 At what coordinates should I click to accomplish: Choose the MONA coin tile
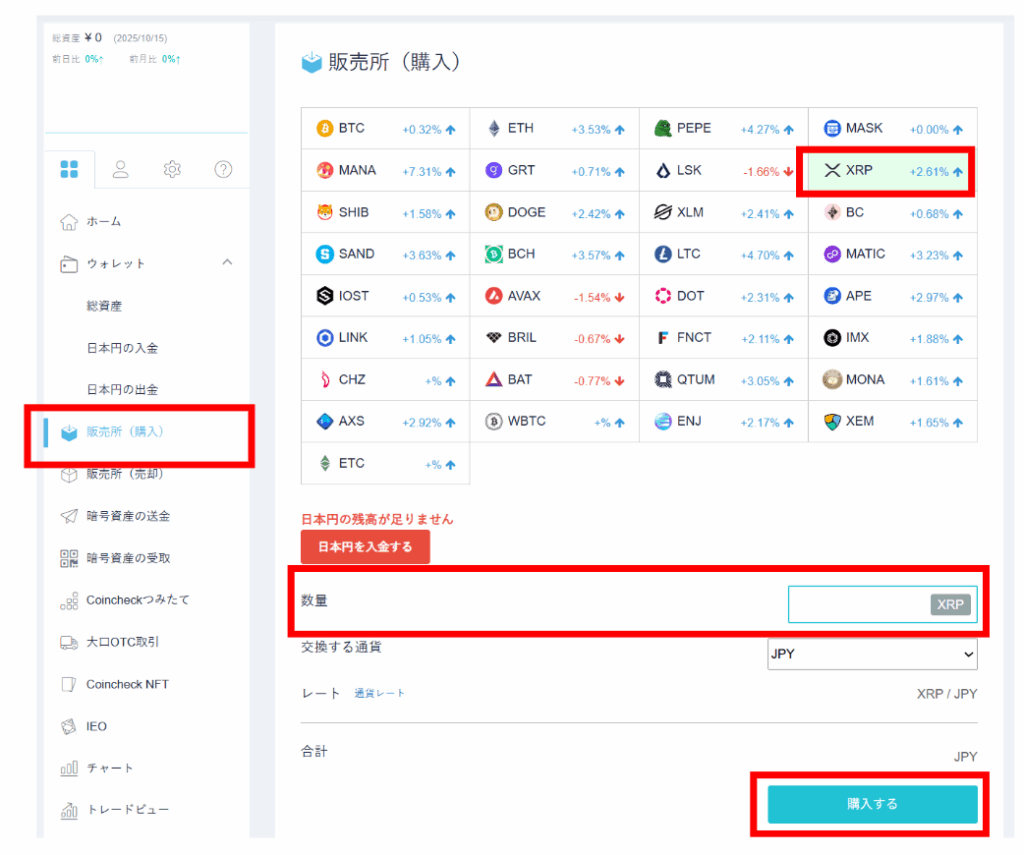point(892,380)
